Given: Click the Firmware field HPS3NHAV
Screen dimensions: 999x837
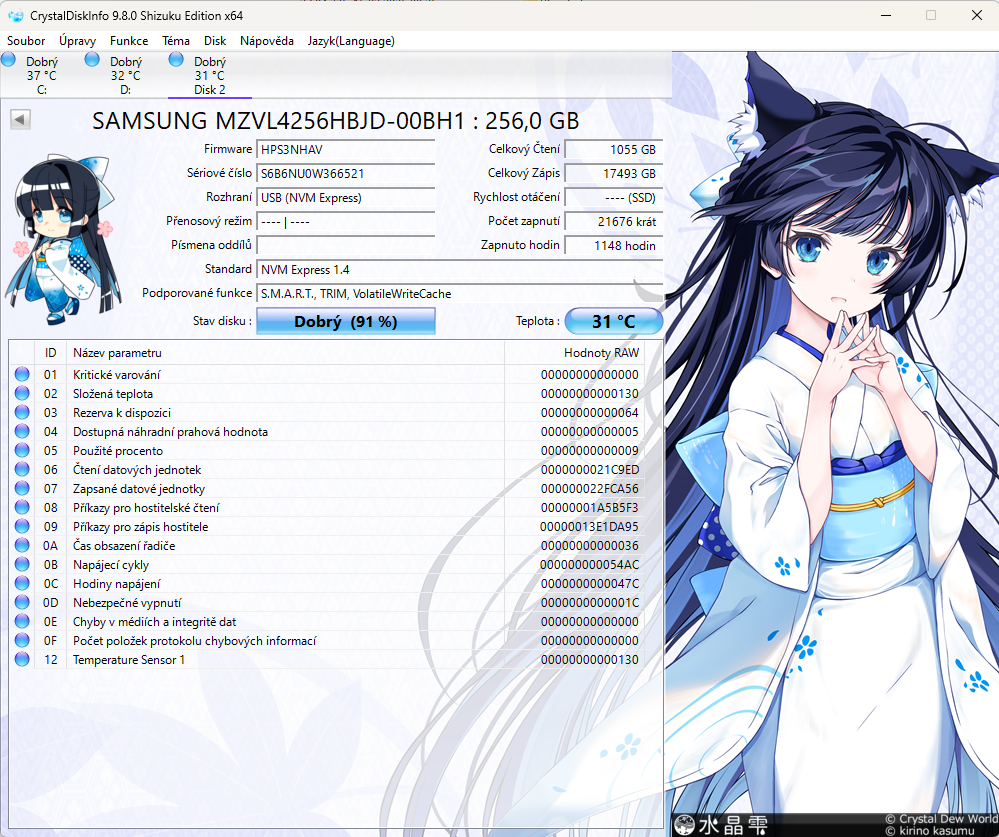Looking at the screenshot, I should [345, 150].
